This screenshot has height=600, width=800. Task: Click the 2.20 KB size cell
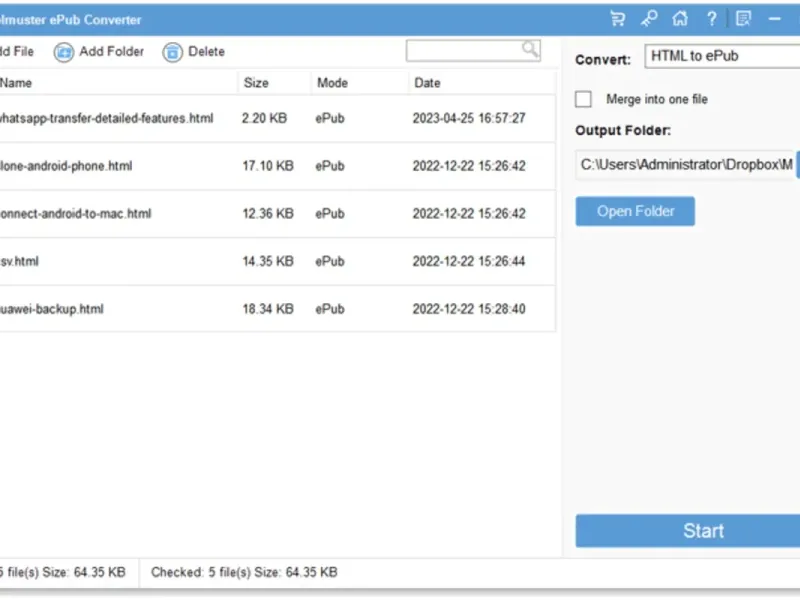pos(264,118)
